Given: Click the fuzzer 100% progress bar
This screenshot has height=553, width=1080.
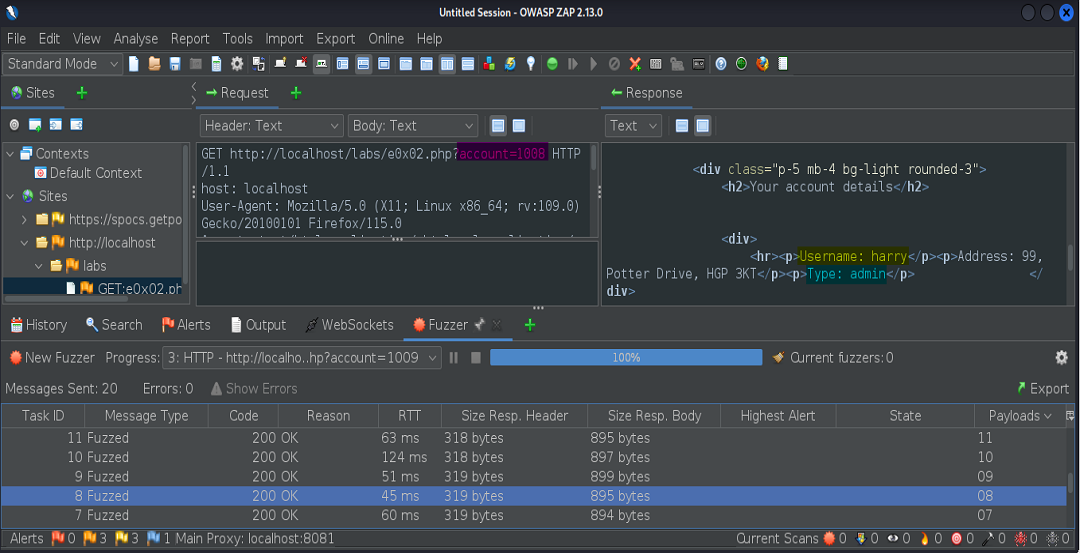Looking at the screenshot, I should coord(626,357).
